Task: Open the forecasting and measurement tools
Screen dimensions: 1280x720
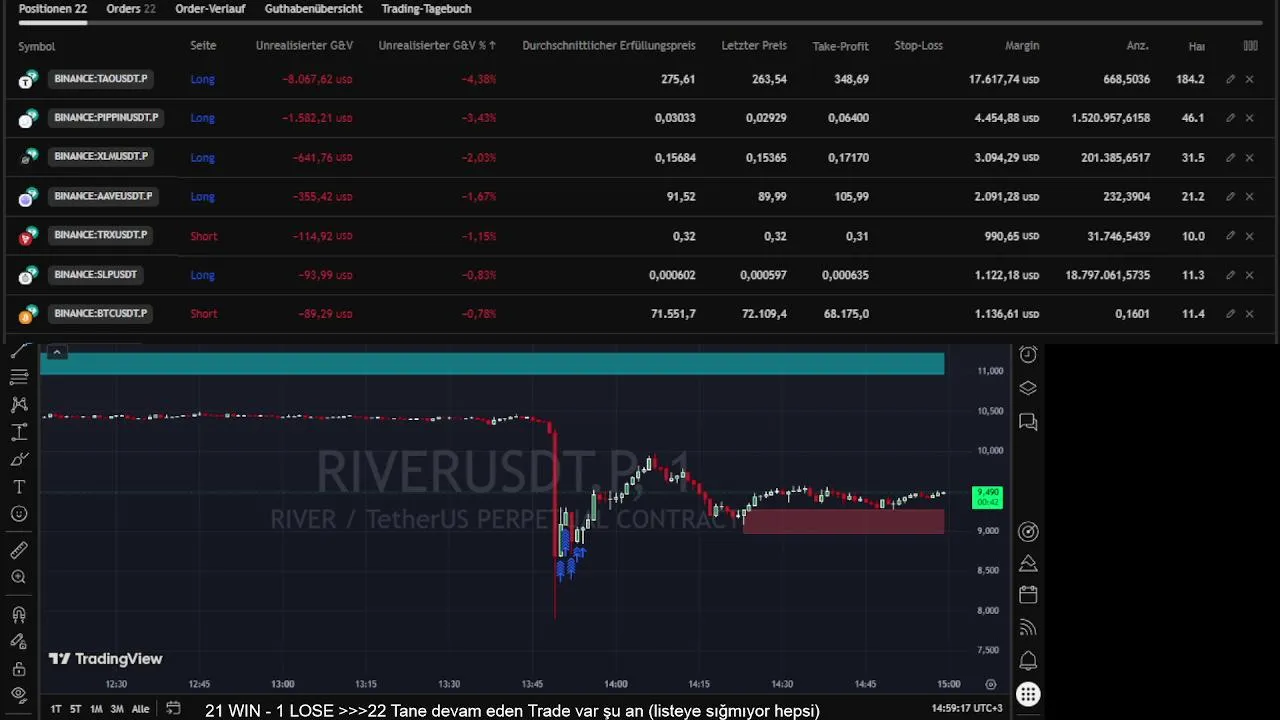Action: [x=19, y=433]
